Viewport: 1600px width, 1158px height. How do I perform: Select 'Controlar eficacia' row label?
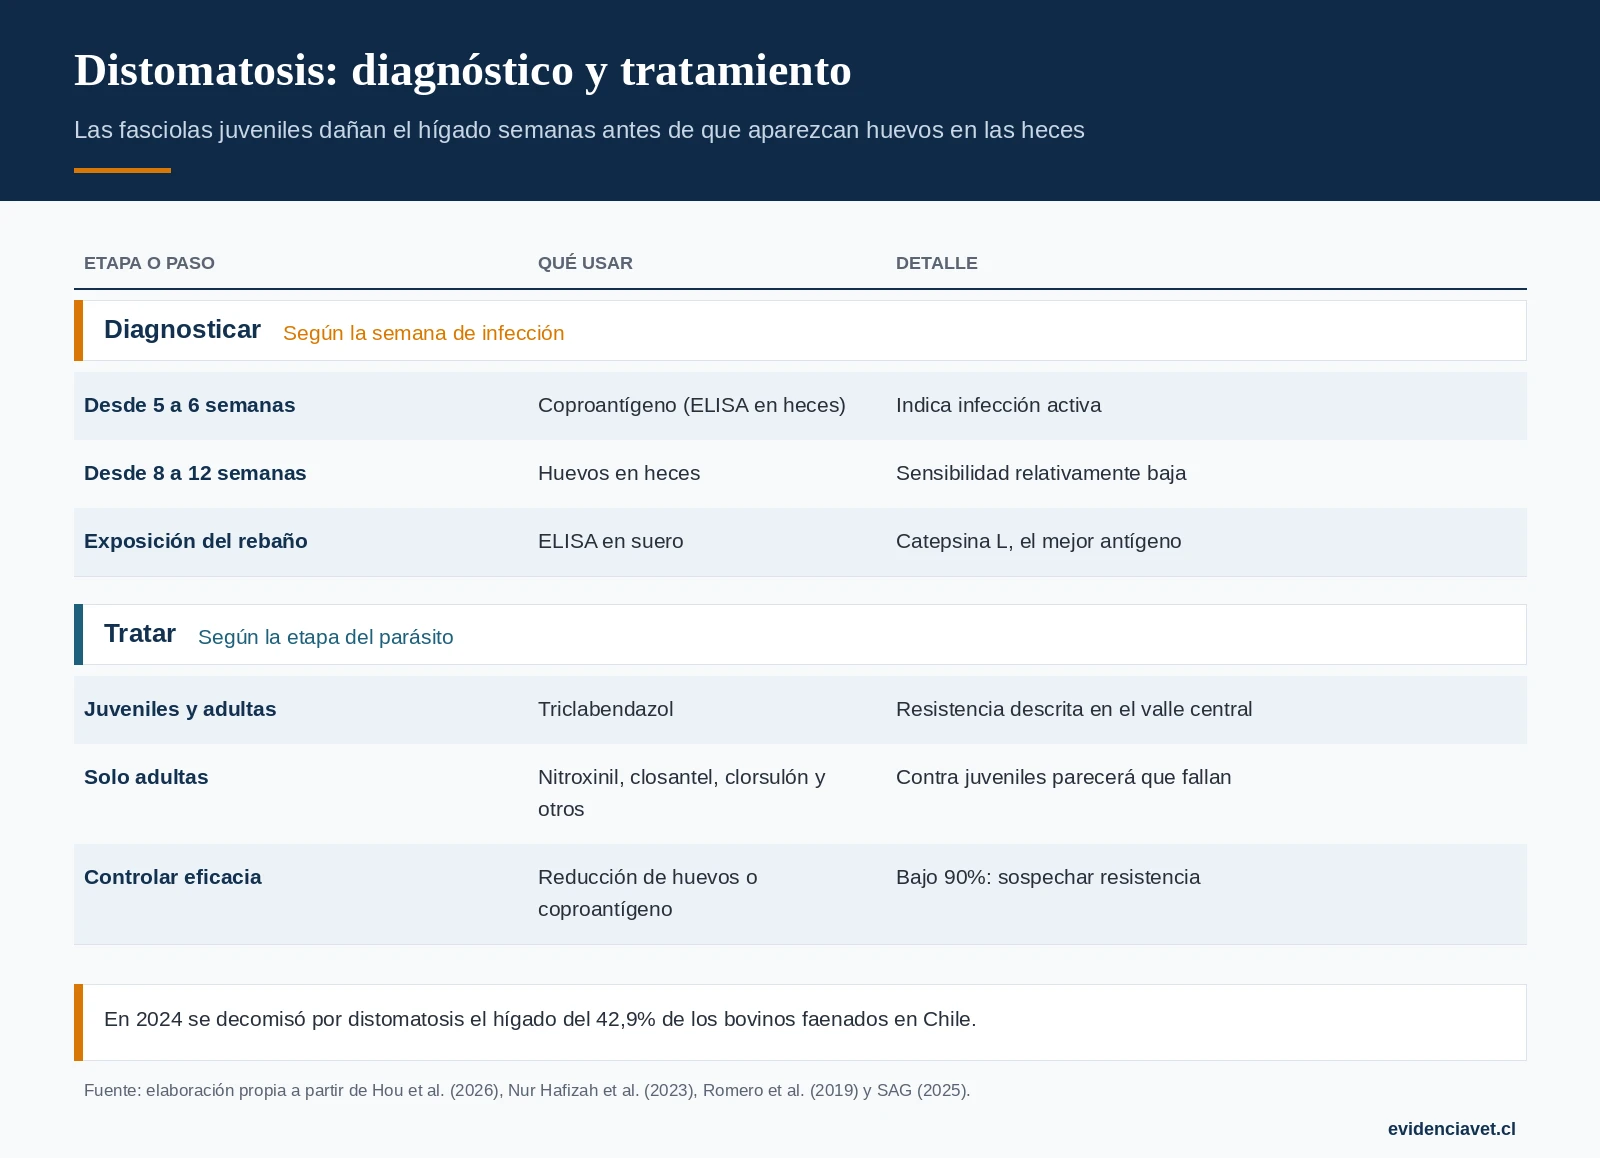point(172,877)
